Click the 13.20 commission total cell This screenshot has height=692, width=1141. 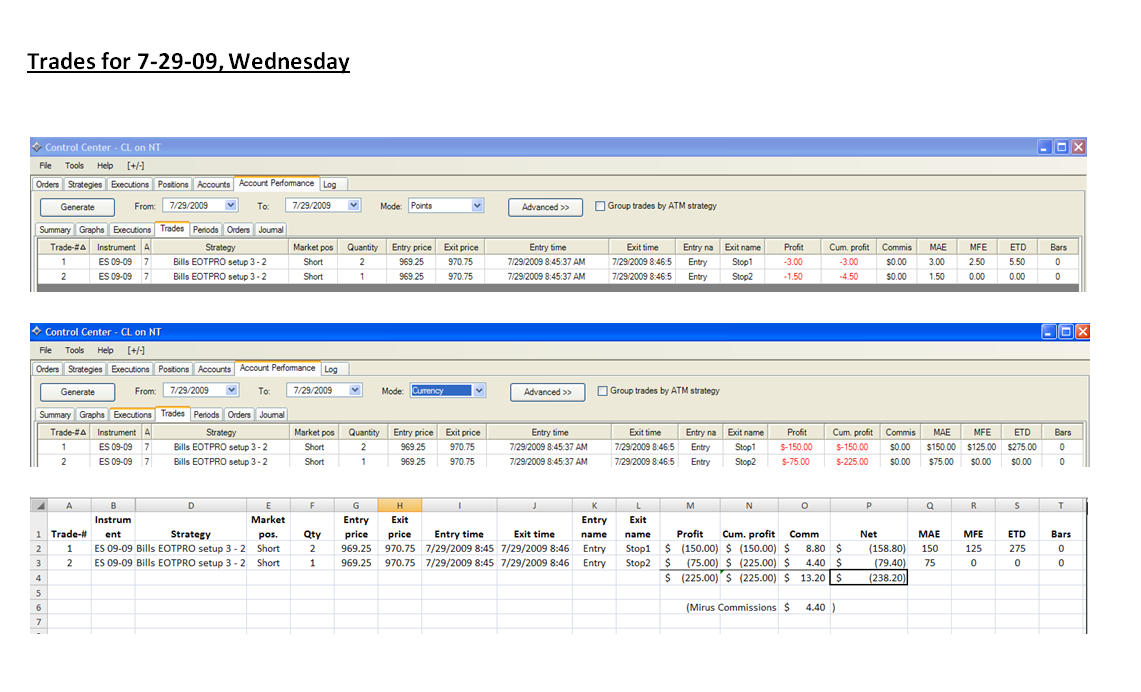point(804,578)
